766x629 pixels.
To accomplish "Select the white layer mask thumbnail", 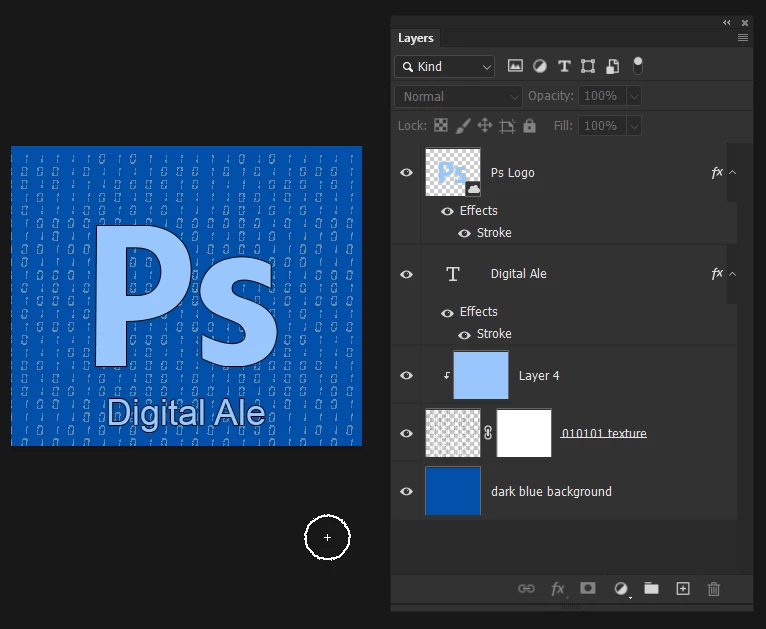I will (x=524, y=433).
